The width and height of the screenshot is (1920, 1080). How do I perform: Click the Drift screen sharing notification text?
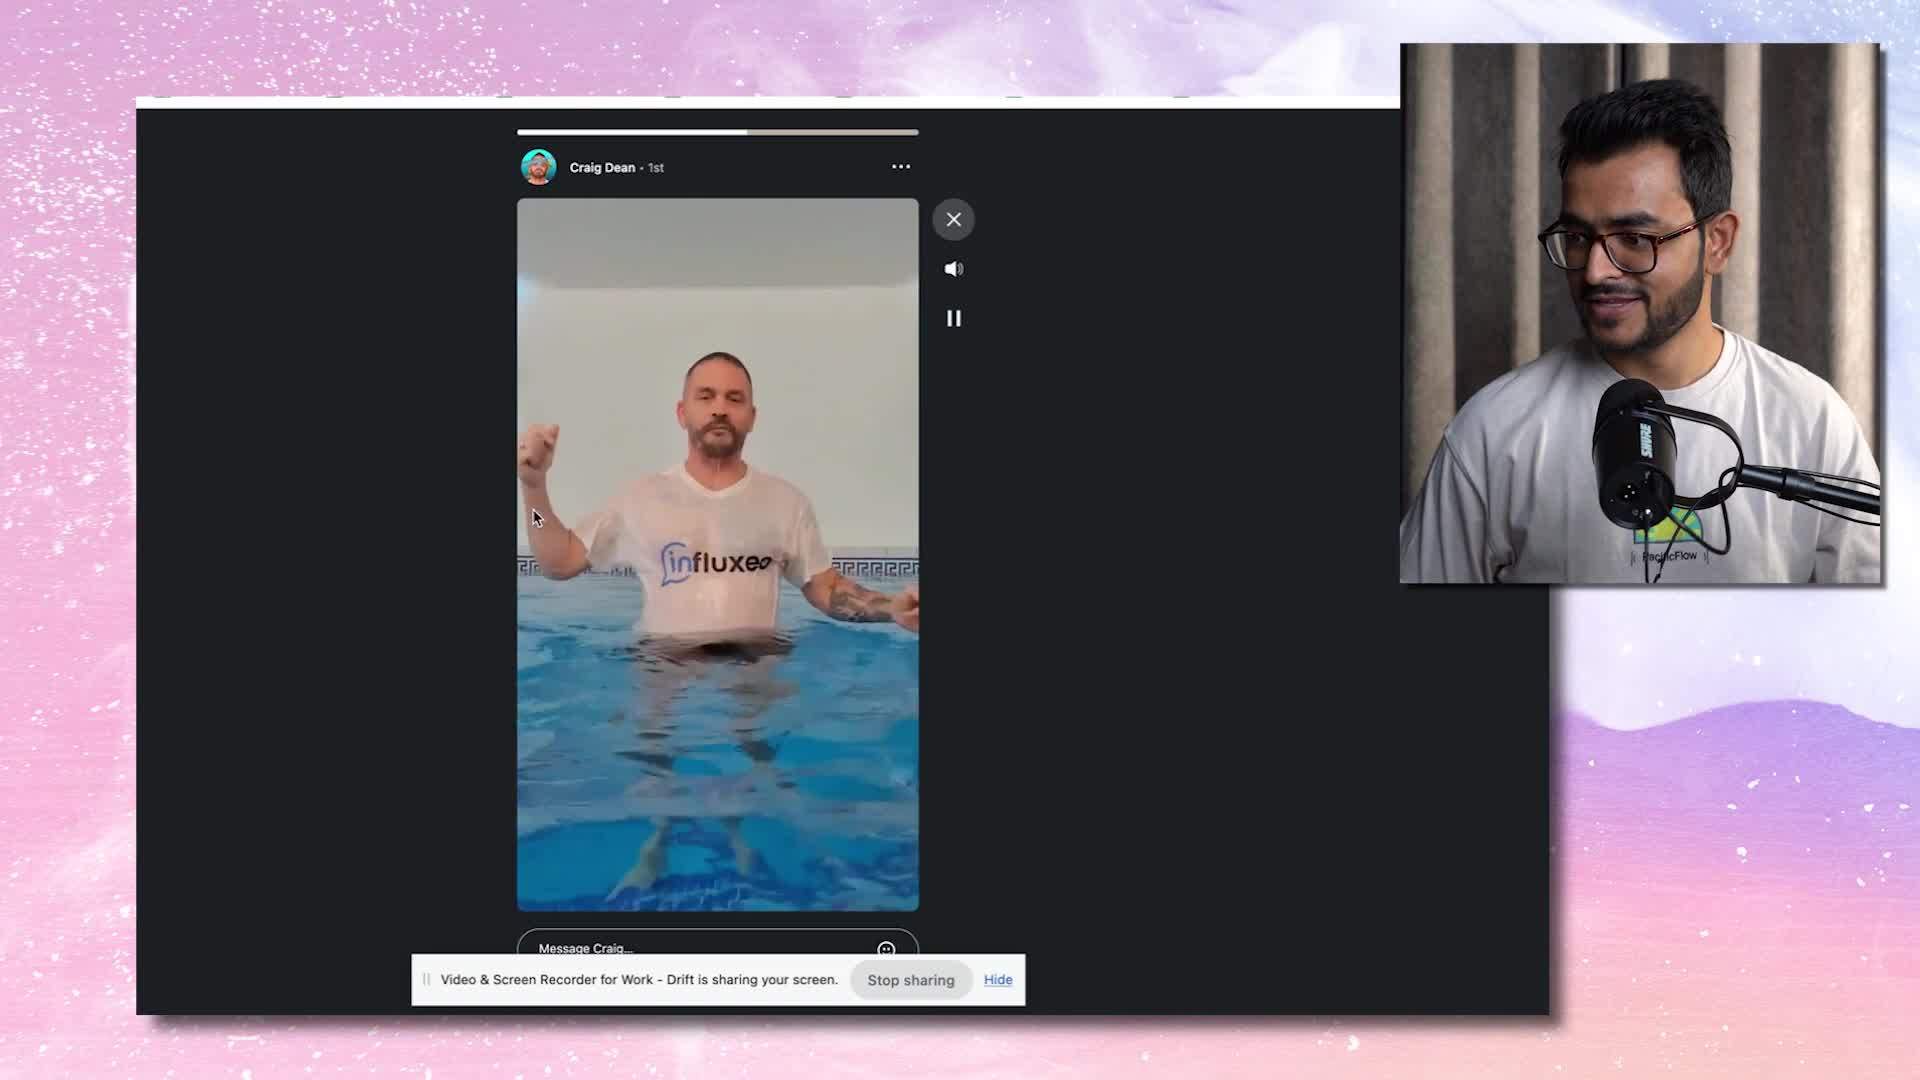click(x=639, y=980)
